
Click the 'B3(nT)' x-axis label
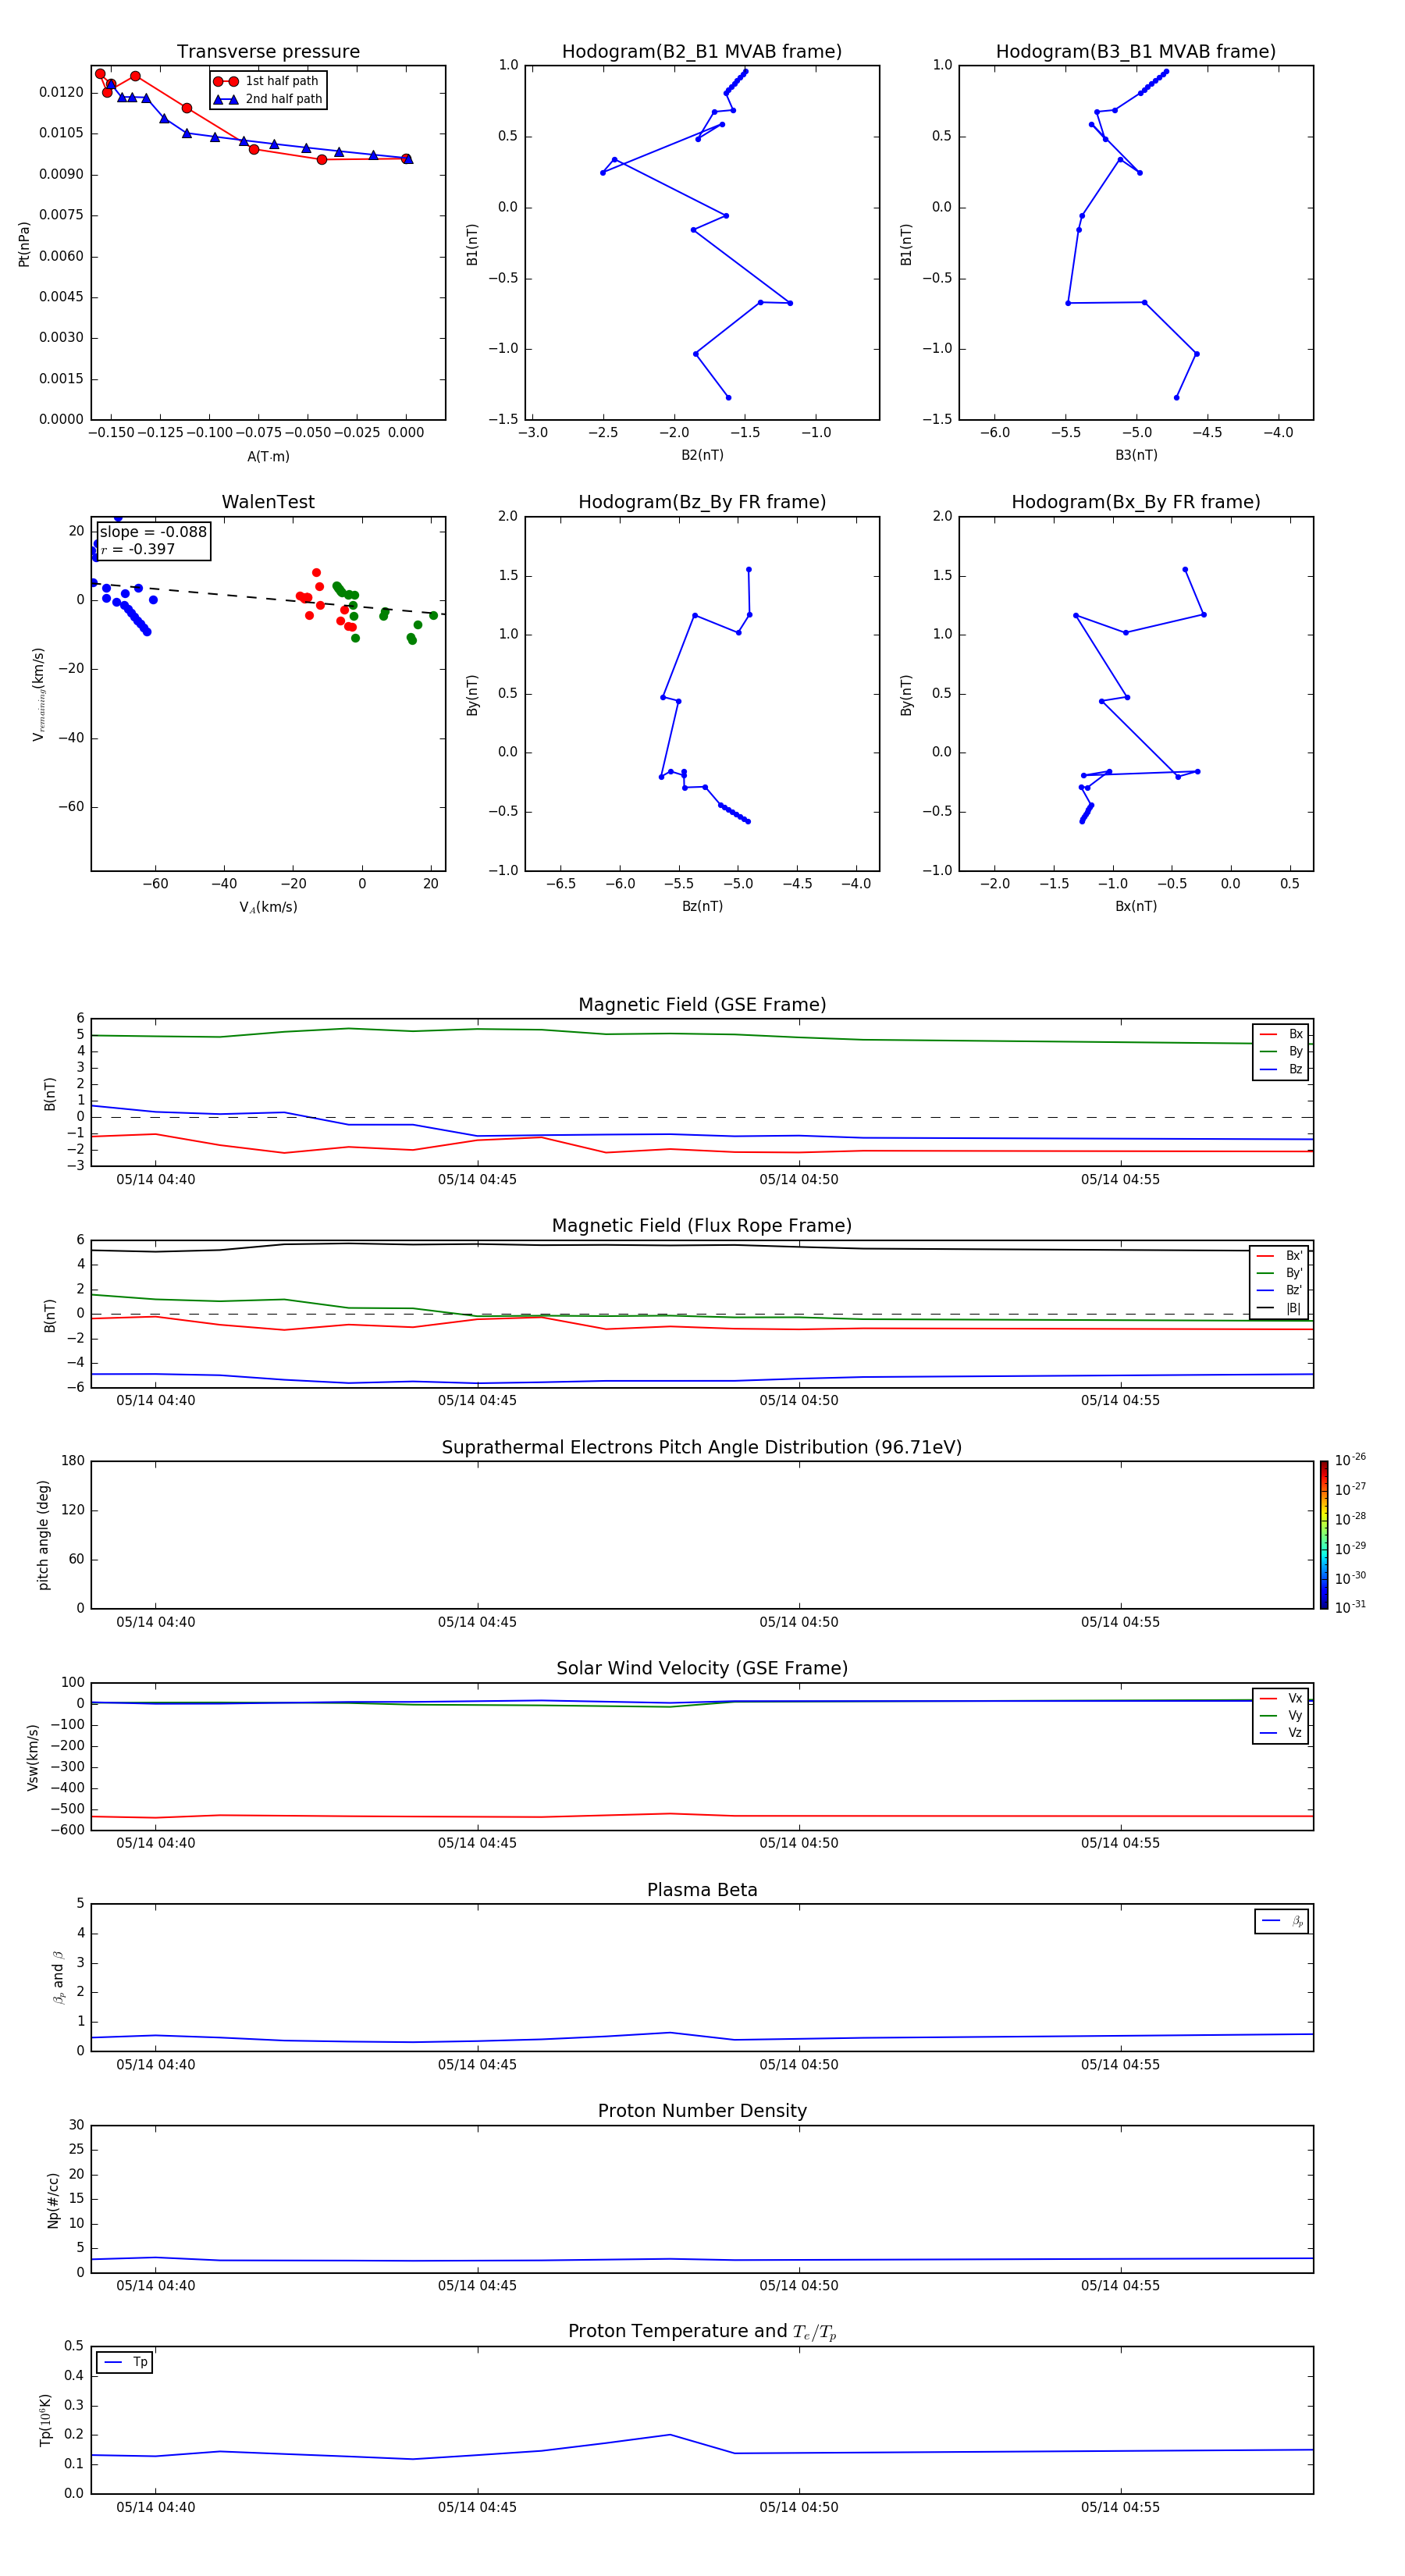click(1136, 455)
